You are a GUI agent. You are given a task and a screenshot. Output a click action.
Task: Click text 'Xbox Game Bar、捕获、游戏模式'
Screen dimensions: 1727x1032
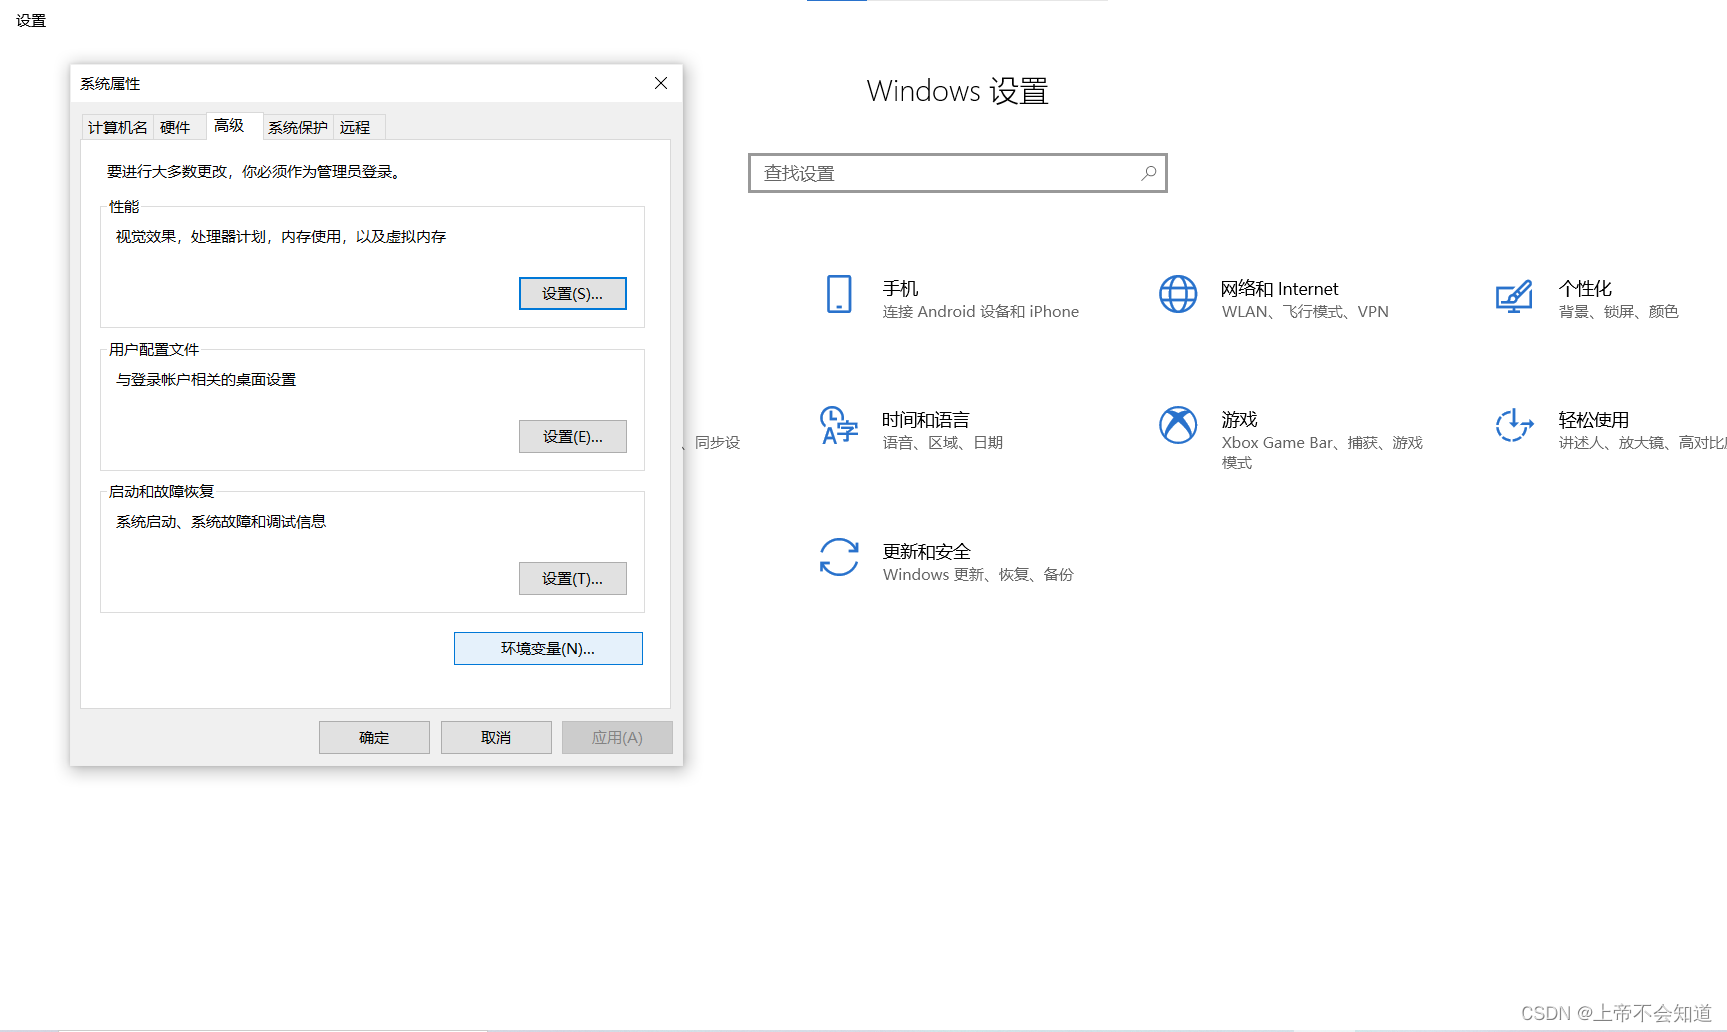[1322, 452]
